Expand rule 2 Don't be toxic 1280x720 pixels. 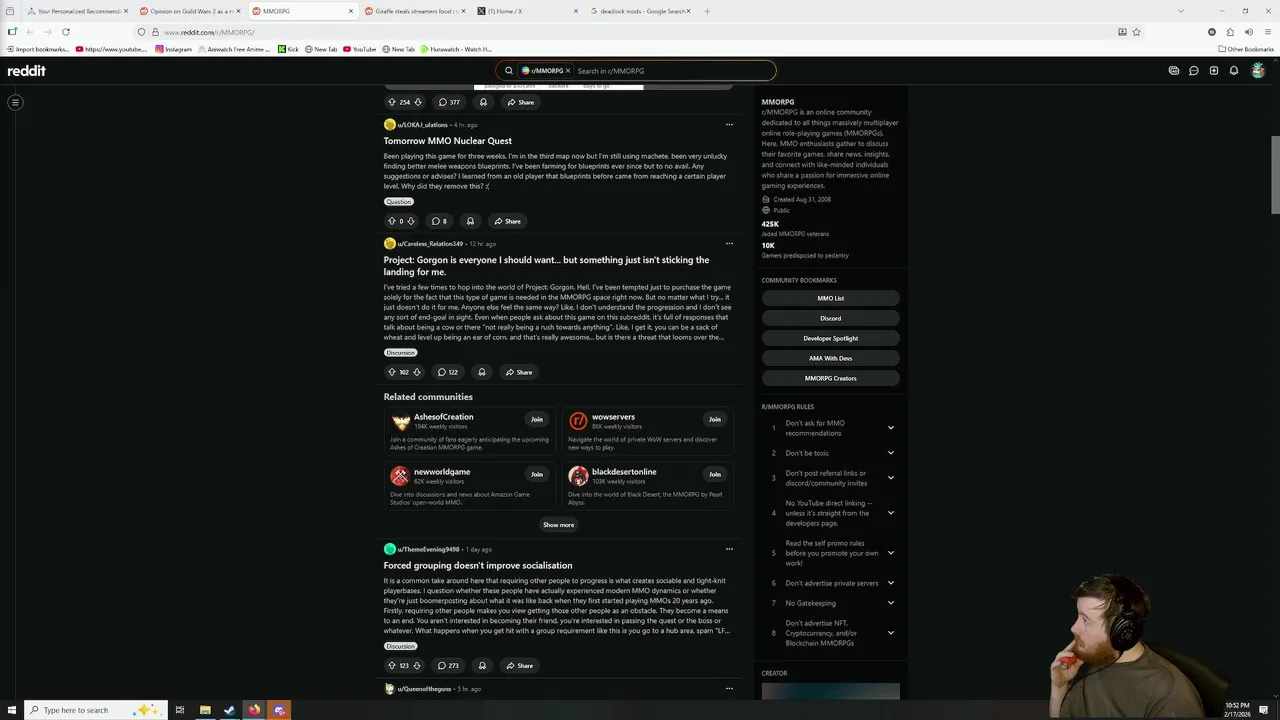point(891,453)
